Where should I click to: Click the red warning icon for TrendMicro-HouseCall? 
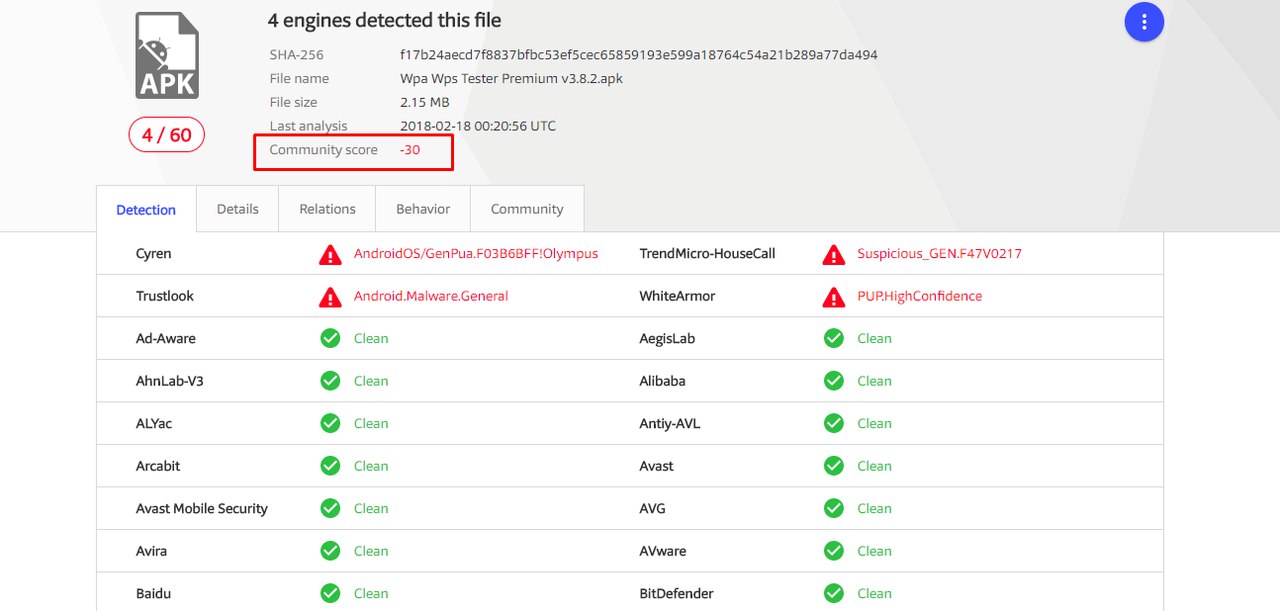coord(833,254)
